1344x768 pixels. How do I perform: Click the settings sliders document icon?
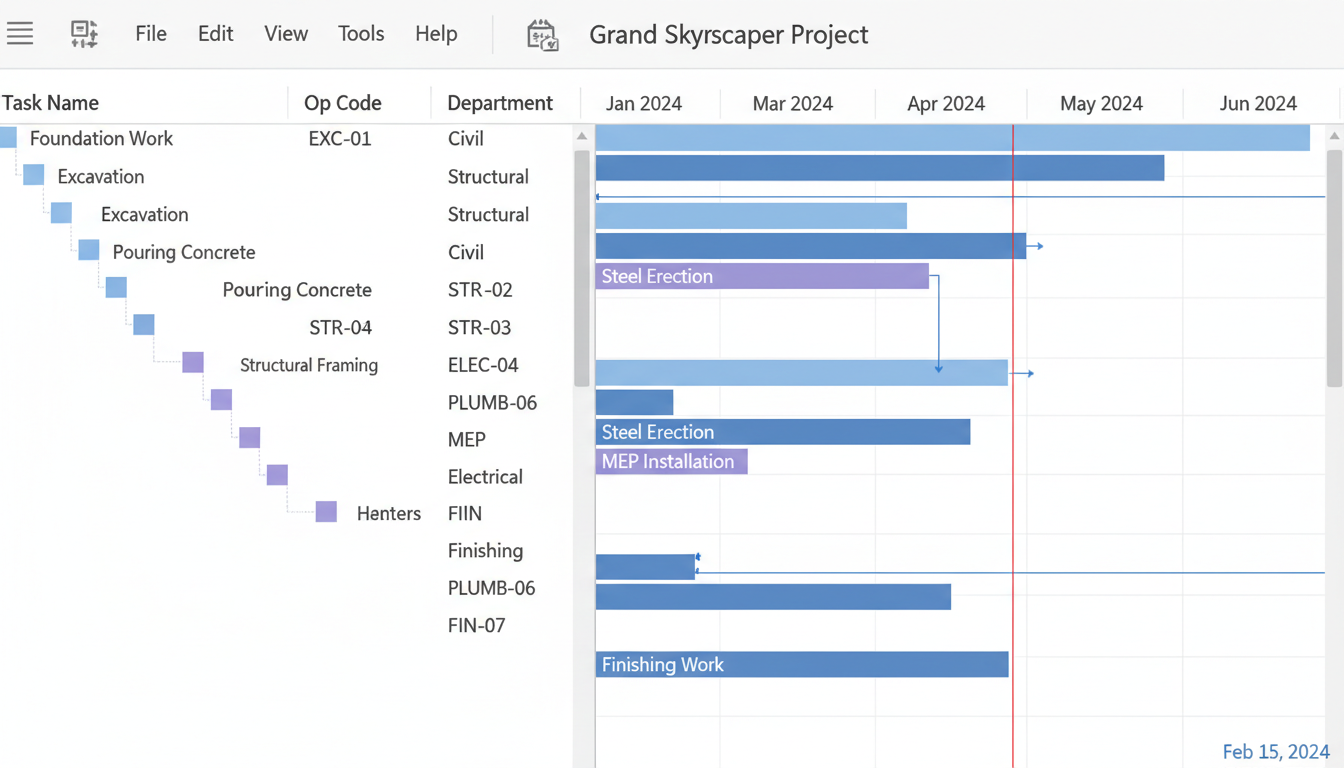(84, 33)
